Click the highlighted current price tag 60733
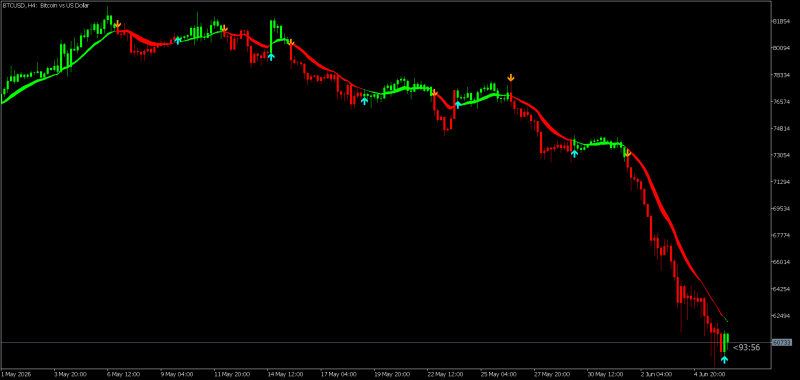Image resolution: width=800 pixels, height=380 pixels. coord(782,342)
